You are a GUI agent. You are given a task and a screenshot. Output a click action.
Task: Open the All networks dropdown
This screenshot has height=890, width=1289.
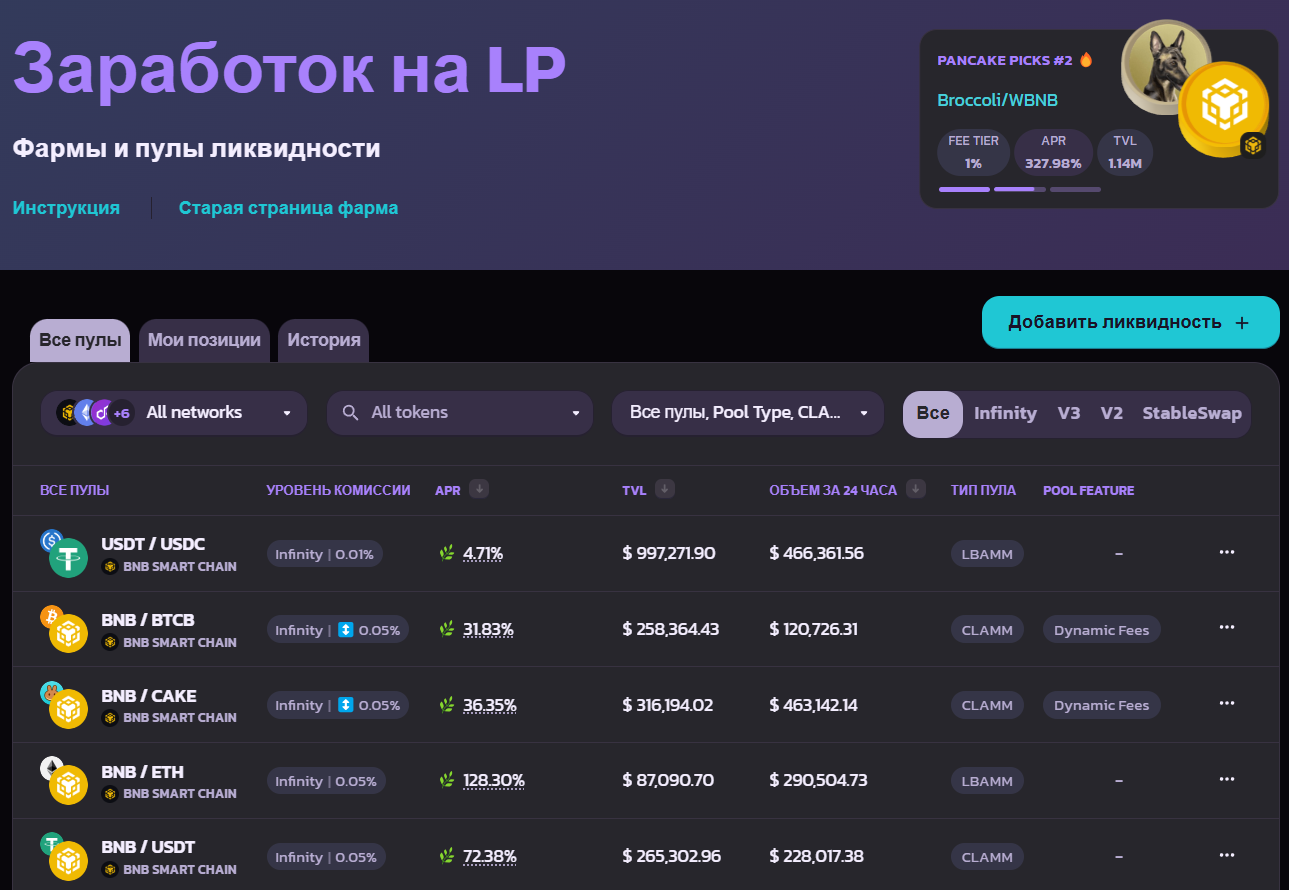[x=174, y=413]
